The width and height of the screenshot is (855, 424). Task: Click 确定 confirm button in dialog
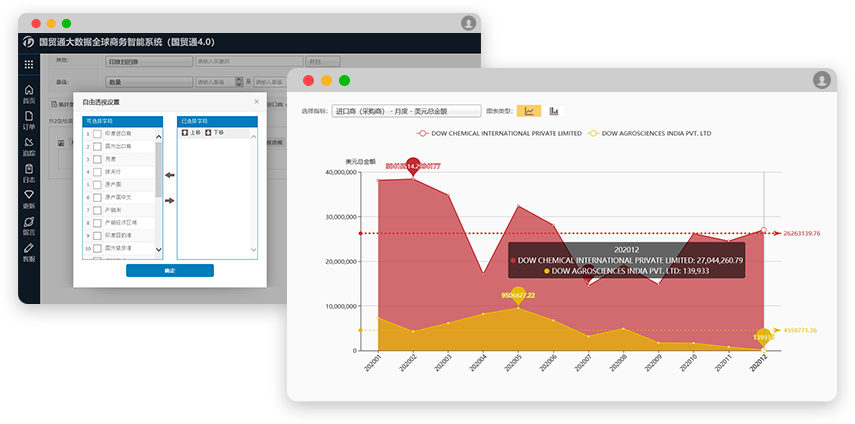click(x=170, y=271)
